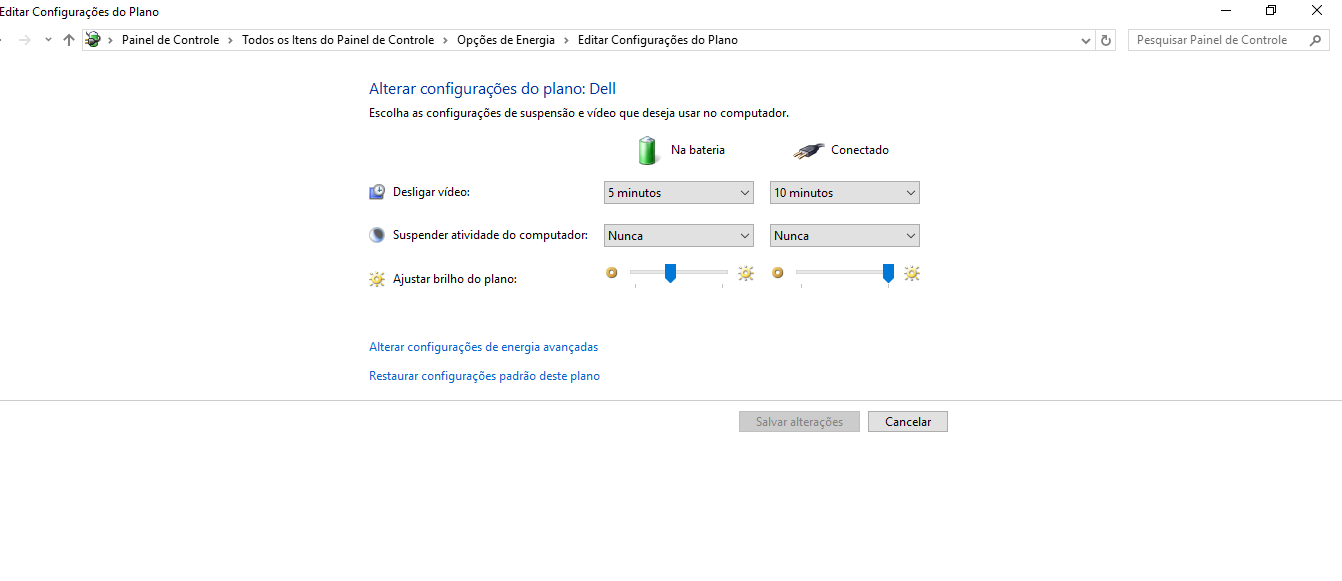The height and width of the screenshot is (581, 1342).
Task: Click the search magnifier icon
Action: click(x=1314, y=40)
